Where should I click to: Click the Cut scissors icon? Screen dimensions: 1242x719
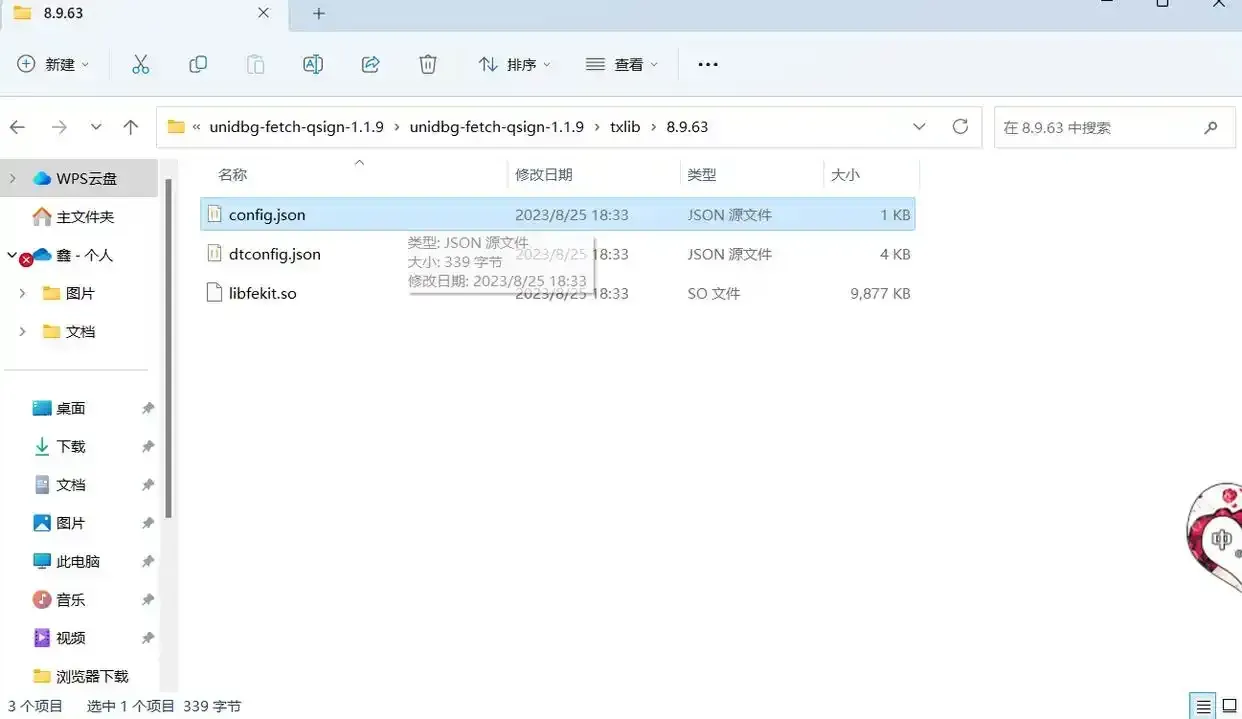coord(140,64)
